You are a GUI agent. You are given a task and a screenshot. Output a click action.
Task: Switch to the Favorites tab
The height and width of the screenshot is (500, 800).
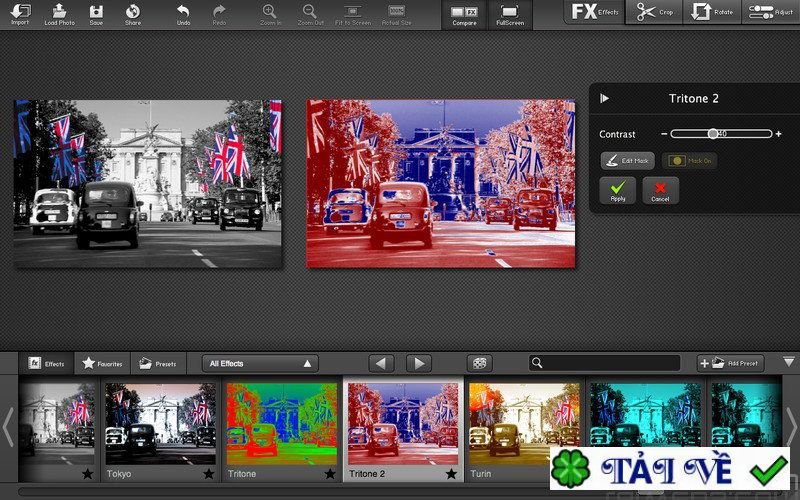coord(103,363)
